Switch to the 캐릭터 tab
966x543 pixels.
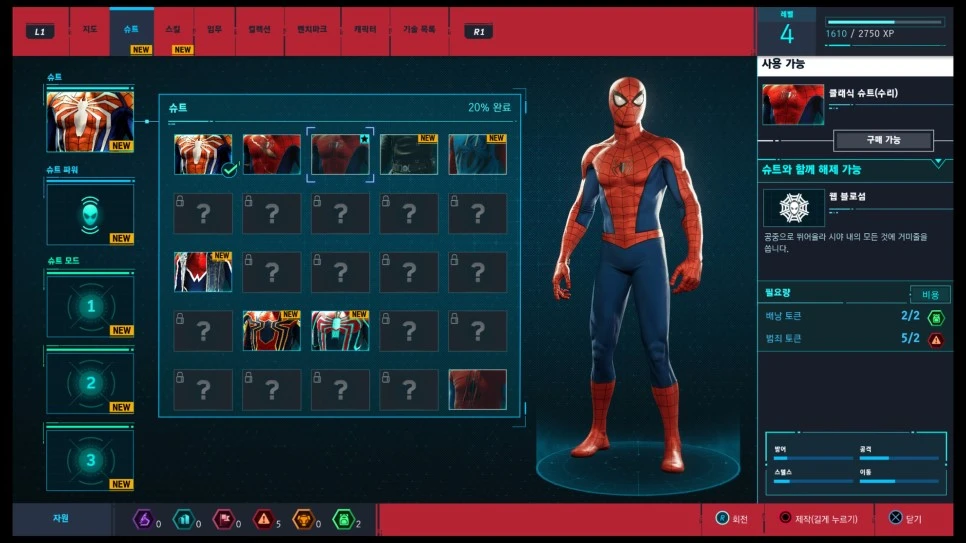tap(365, 30)
